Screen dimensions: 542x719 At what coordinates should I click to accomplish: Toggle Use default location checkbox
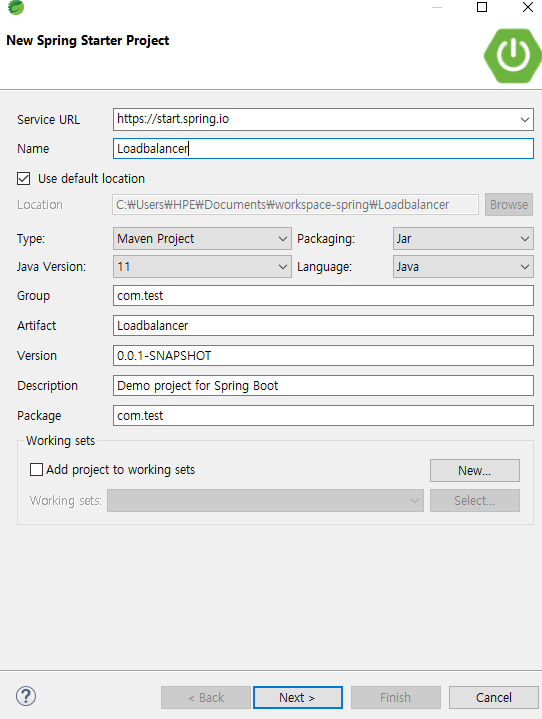[x=23, y=178]
